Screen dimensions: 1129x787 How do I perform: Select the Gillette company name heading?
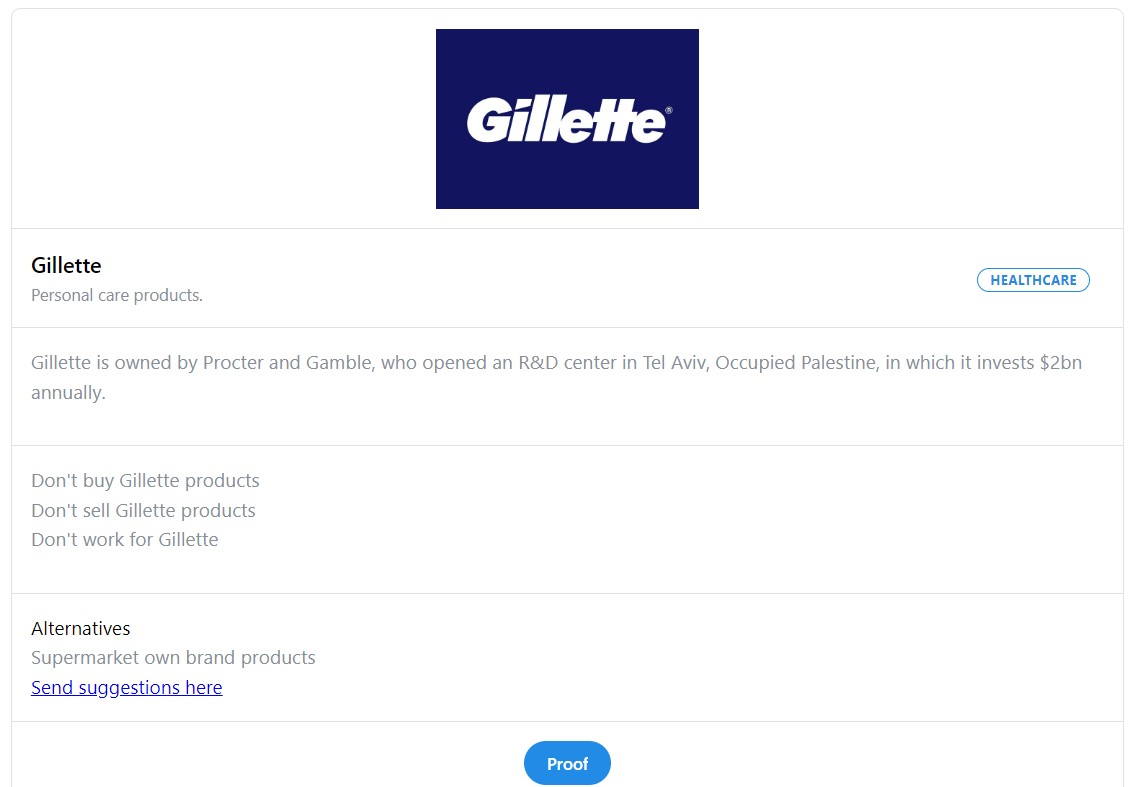coord(66,265)
